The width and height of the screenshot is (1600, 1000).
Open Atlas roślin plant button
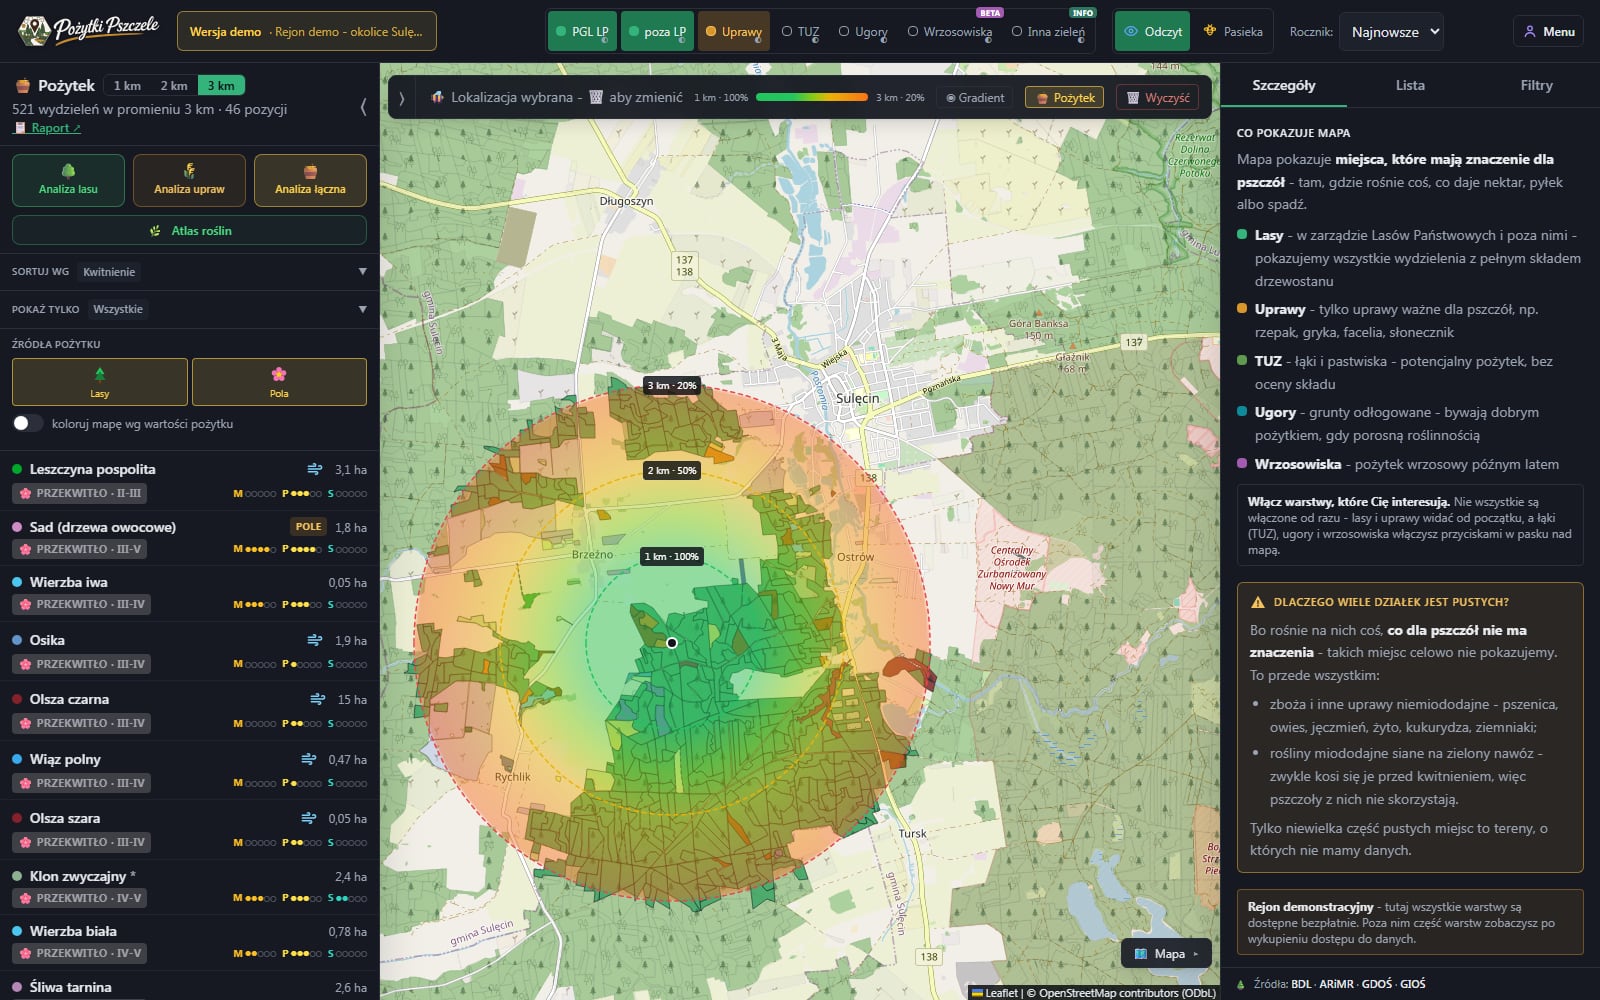coord(189,230)
